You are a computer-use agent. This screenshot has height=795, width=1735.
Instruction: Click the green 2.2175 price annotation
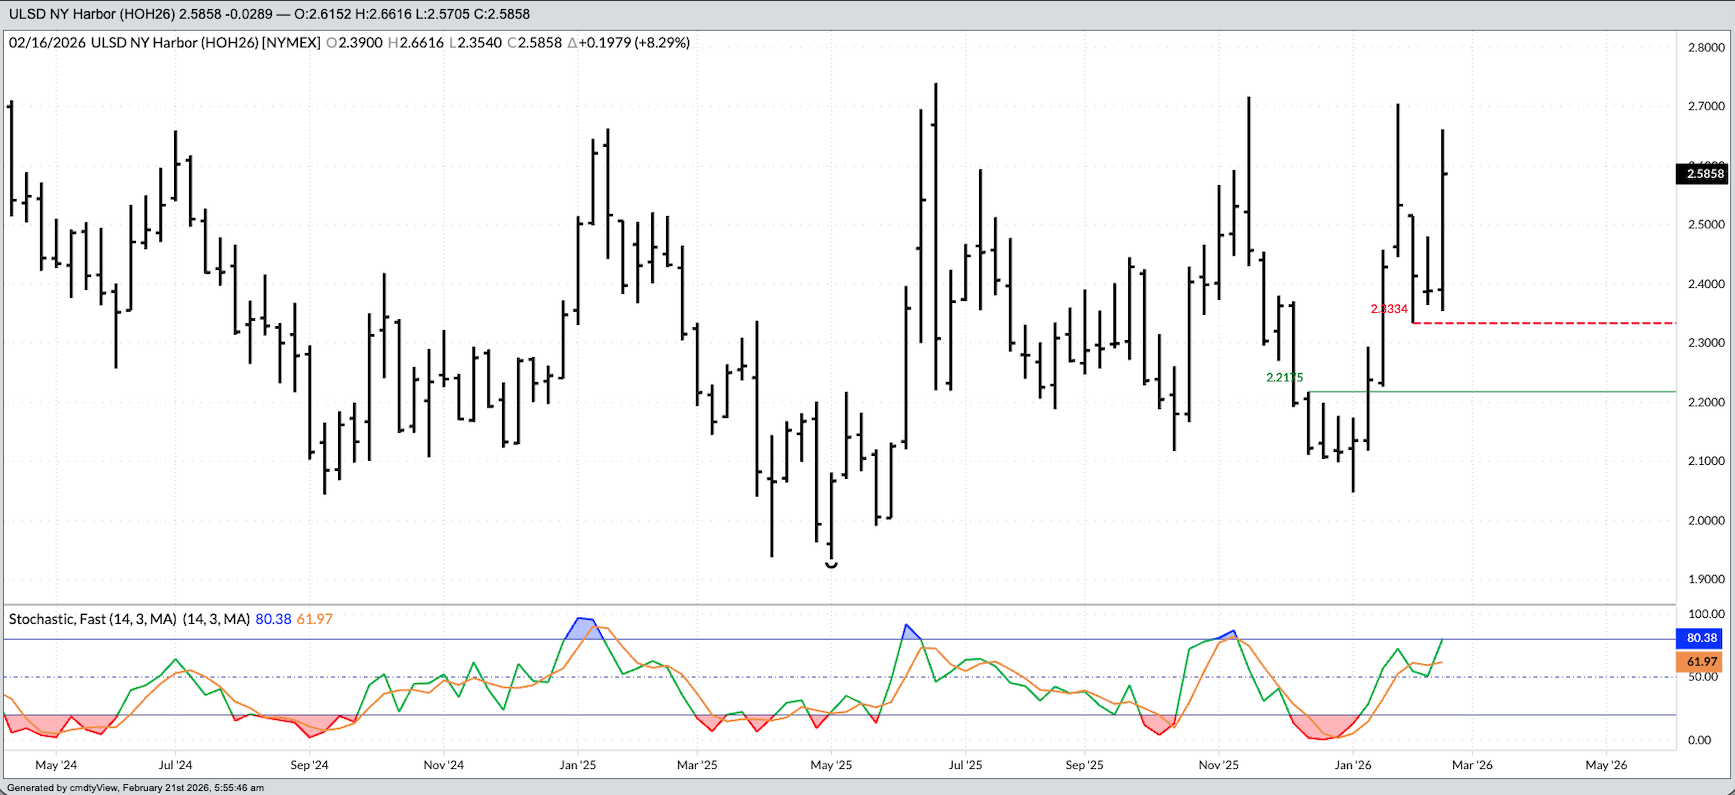pyautogui.click(x=1284, y=378)
